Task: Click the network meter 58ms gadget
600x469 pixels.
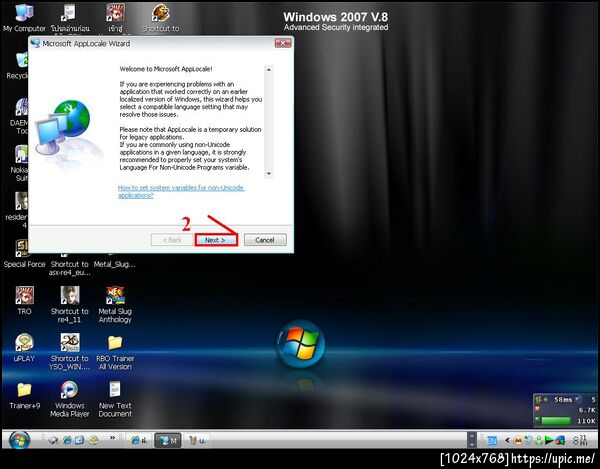Action: tap(565, 410)
